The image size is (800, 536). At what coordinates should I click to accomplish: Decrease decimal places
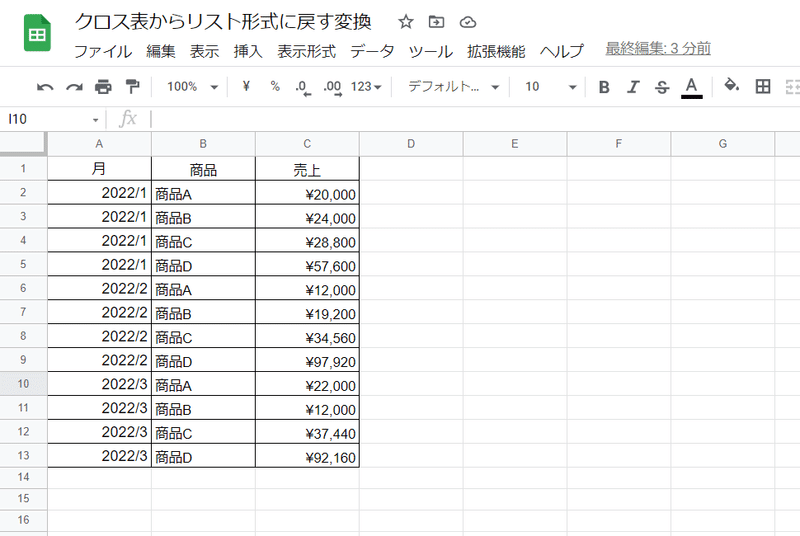(303, 88)
